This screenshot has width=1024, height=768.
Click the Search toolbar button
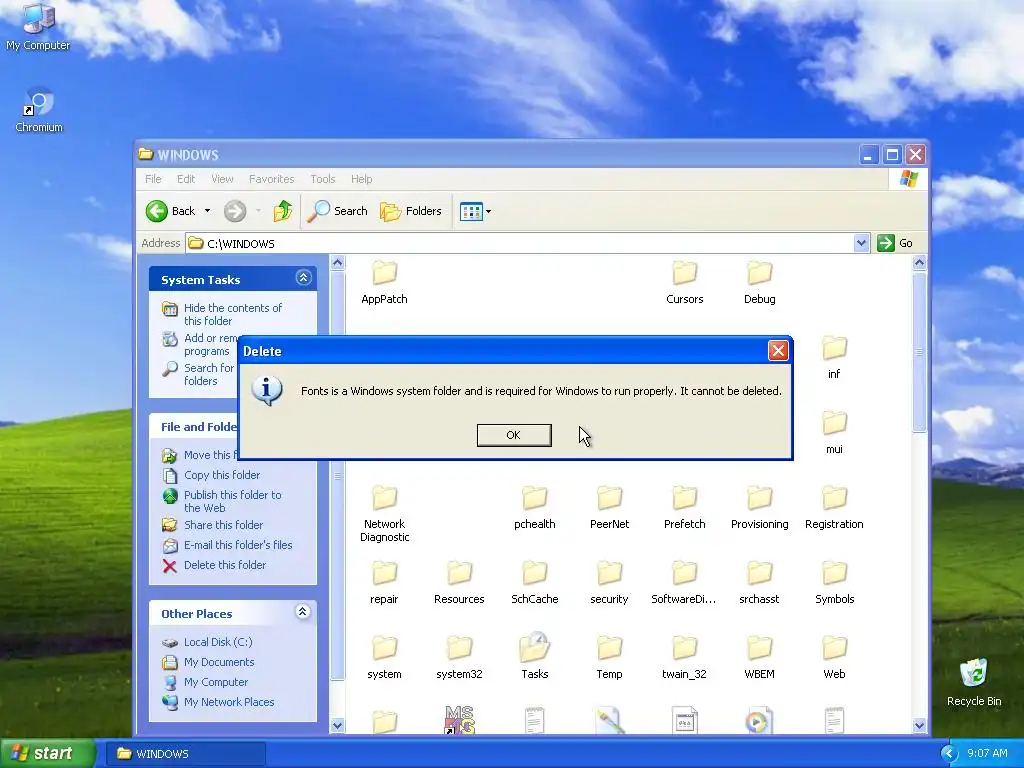pos(337,211)
